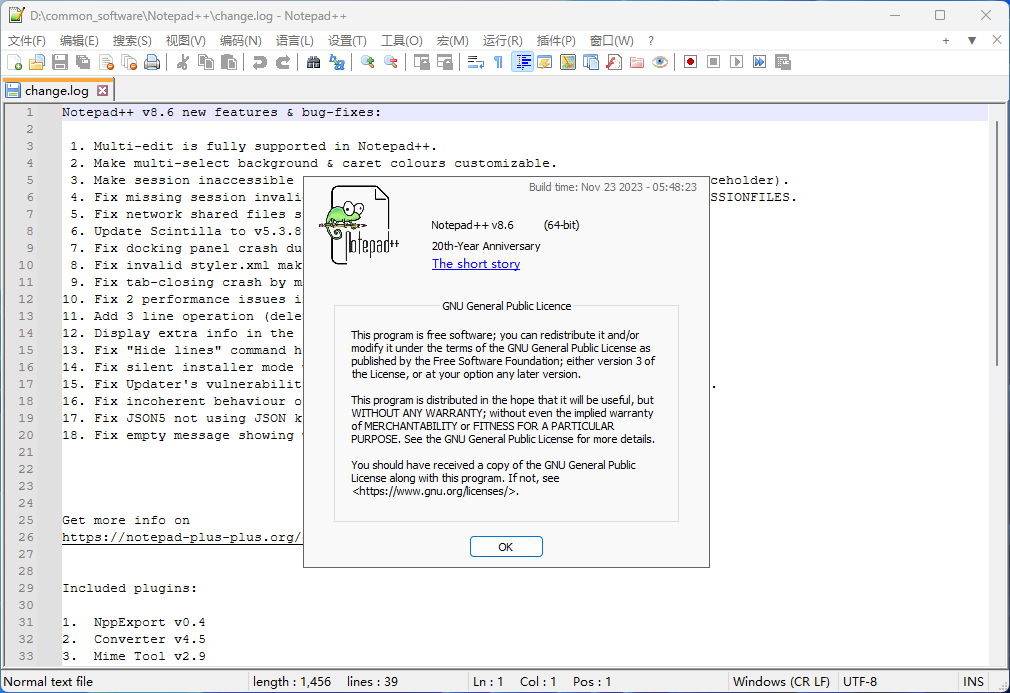Close the change.log tab with red X
This screenshot has width=1010, height=693.
(102, 91)
